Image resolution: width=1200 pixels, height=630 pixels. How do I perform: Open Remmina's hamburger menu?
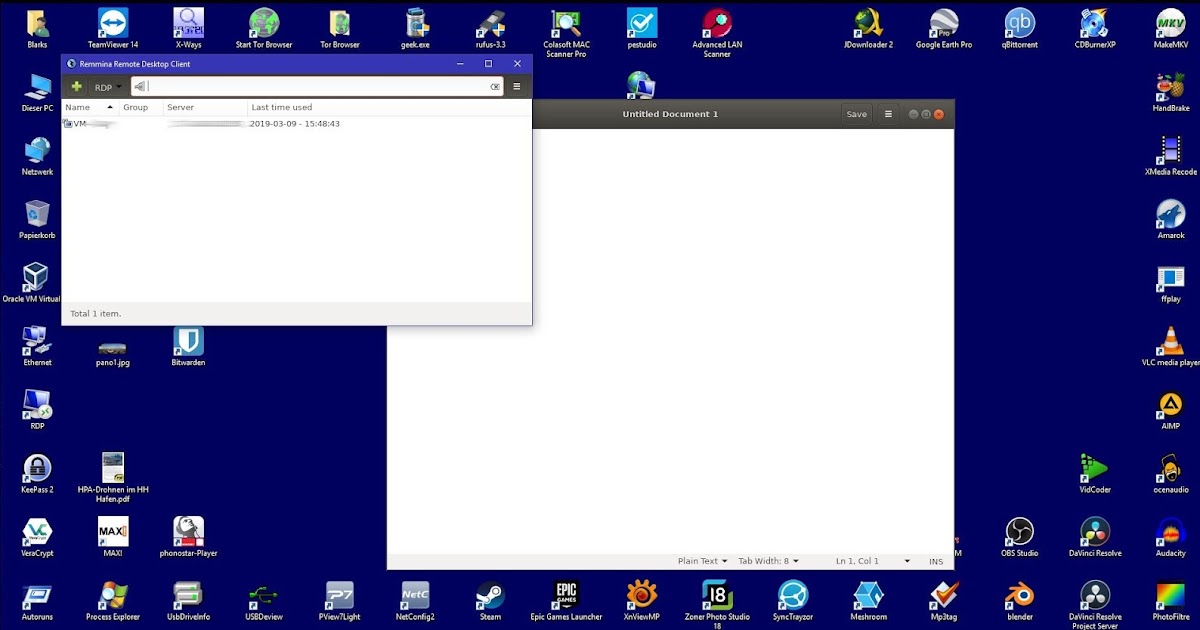[517, 86]
